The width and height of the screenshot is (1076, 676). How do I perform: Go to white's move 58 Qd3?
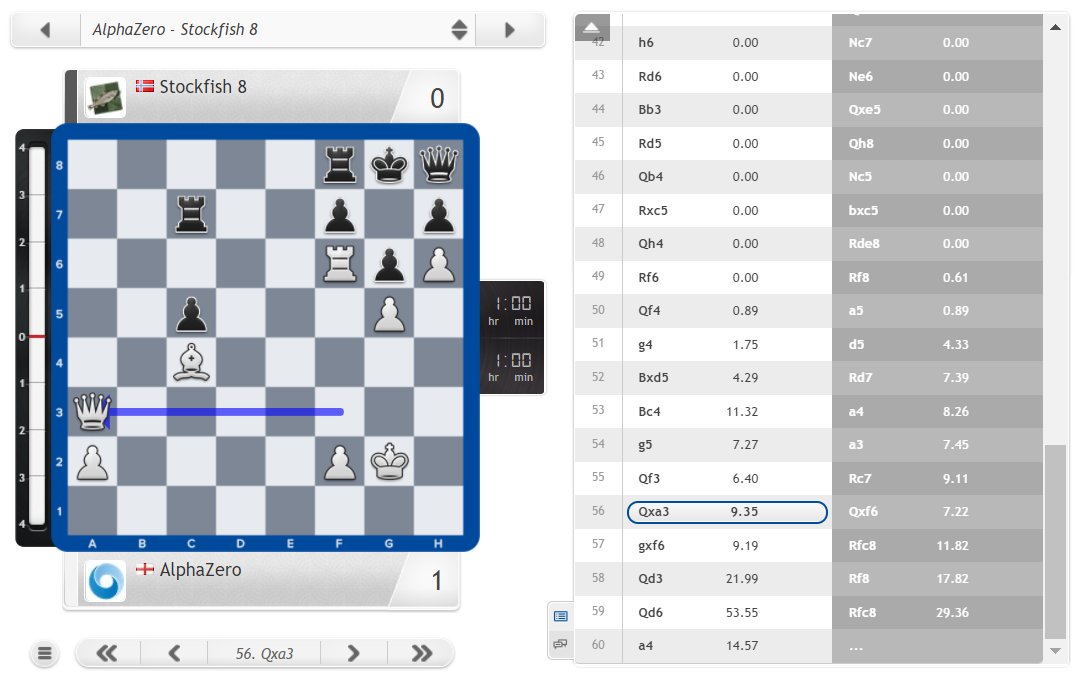tap(727, 579)
